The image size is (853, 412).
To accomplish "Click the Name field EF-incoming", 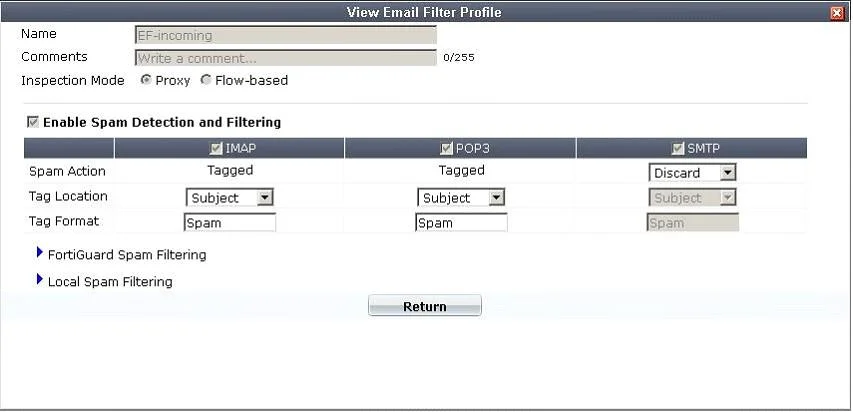I will (286, 35).
